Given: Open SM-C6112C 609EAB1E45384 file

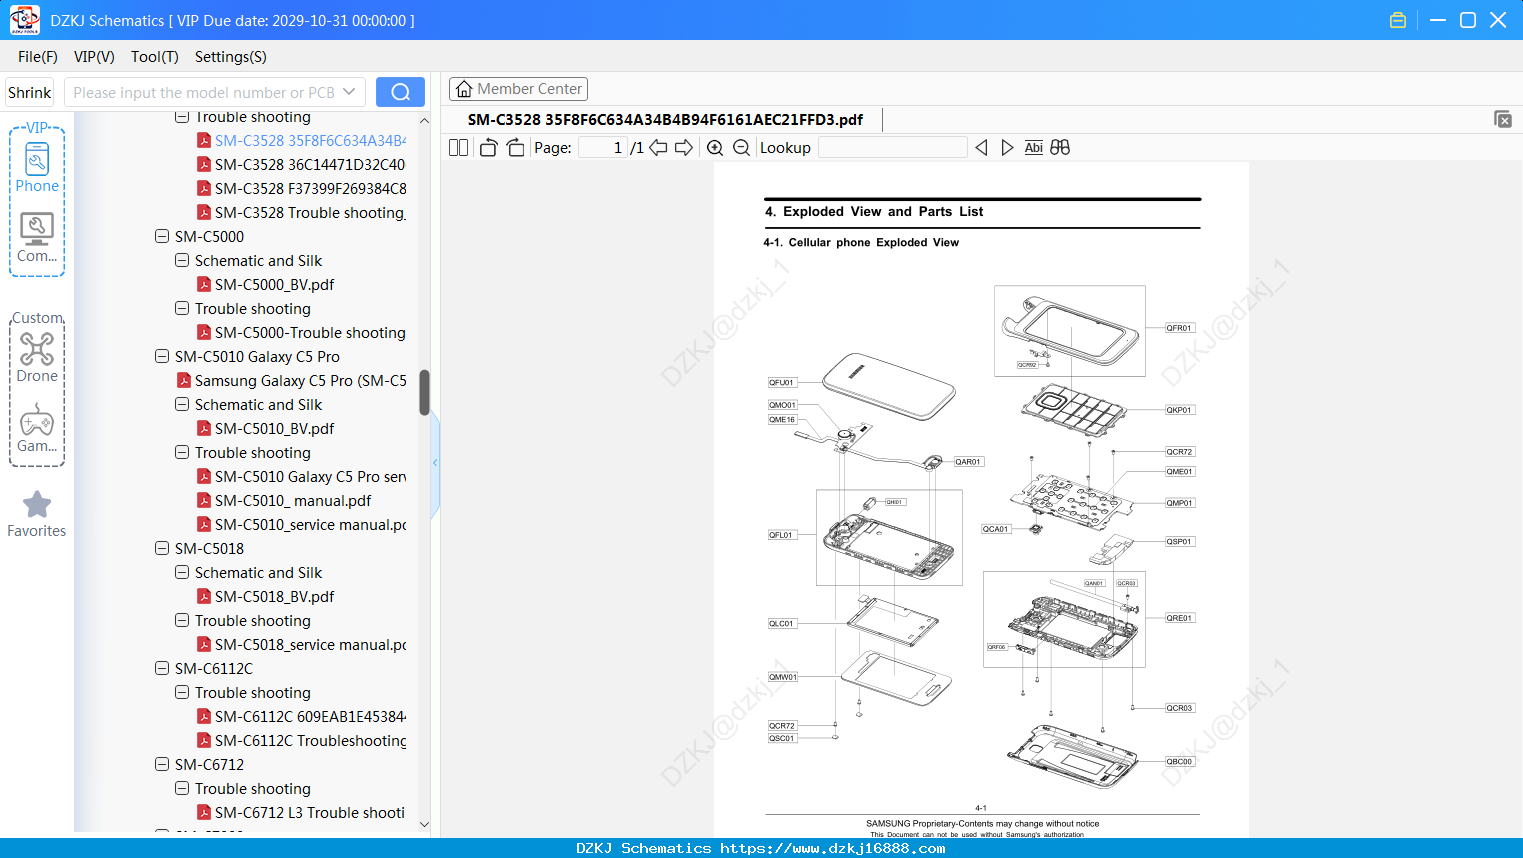Looking at the screenshot, I should point(310,717).
